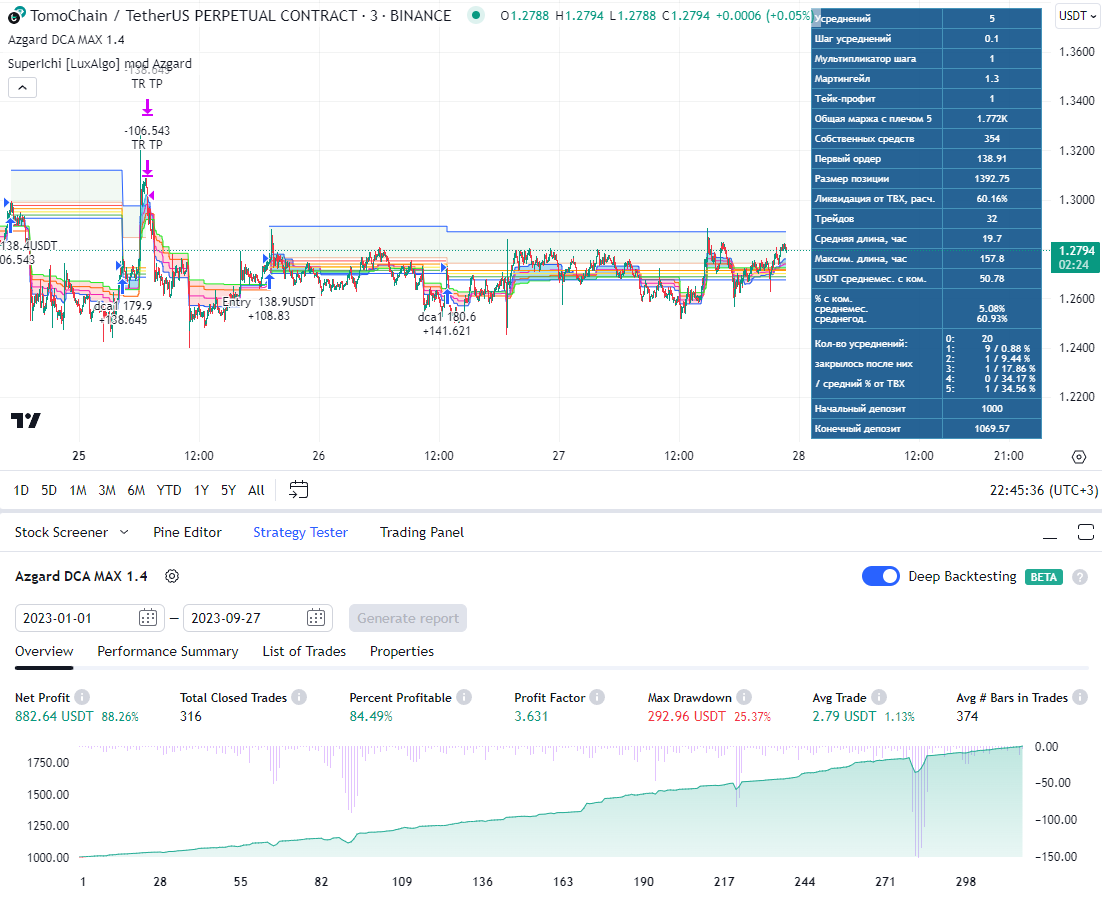Click the Entry 138.9USDT trade label

click(268, 302)
